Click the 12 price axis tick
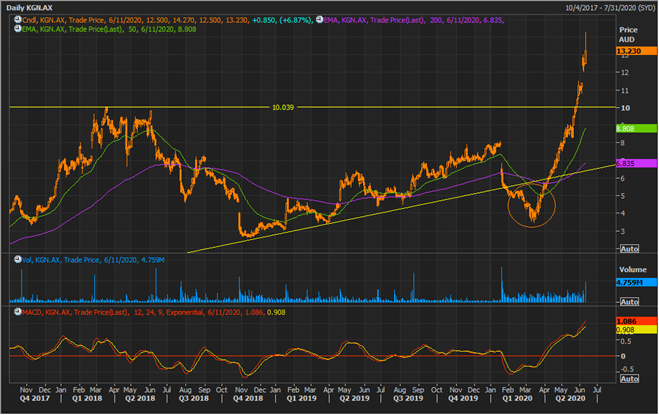This screenshot has width=659, height=415. [625, 72]
